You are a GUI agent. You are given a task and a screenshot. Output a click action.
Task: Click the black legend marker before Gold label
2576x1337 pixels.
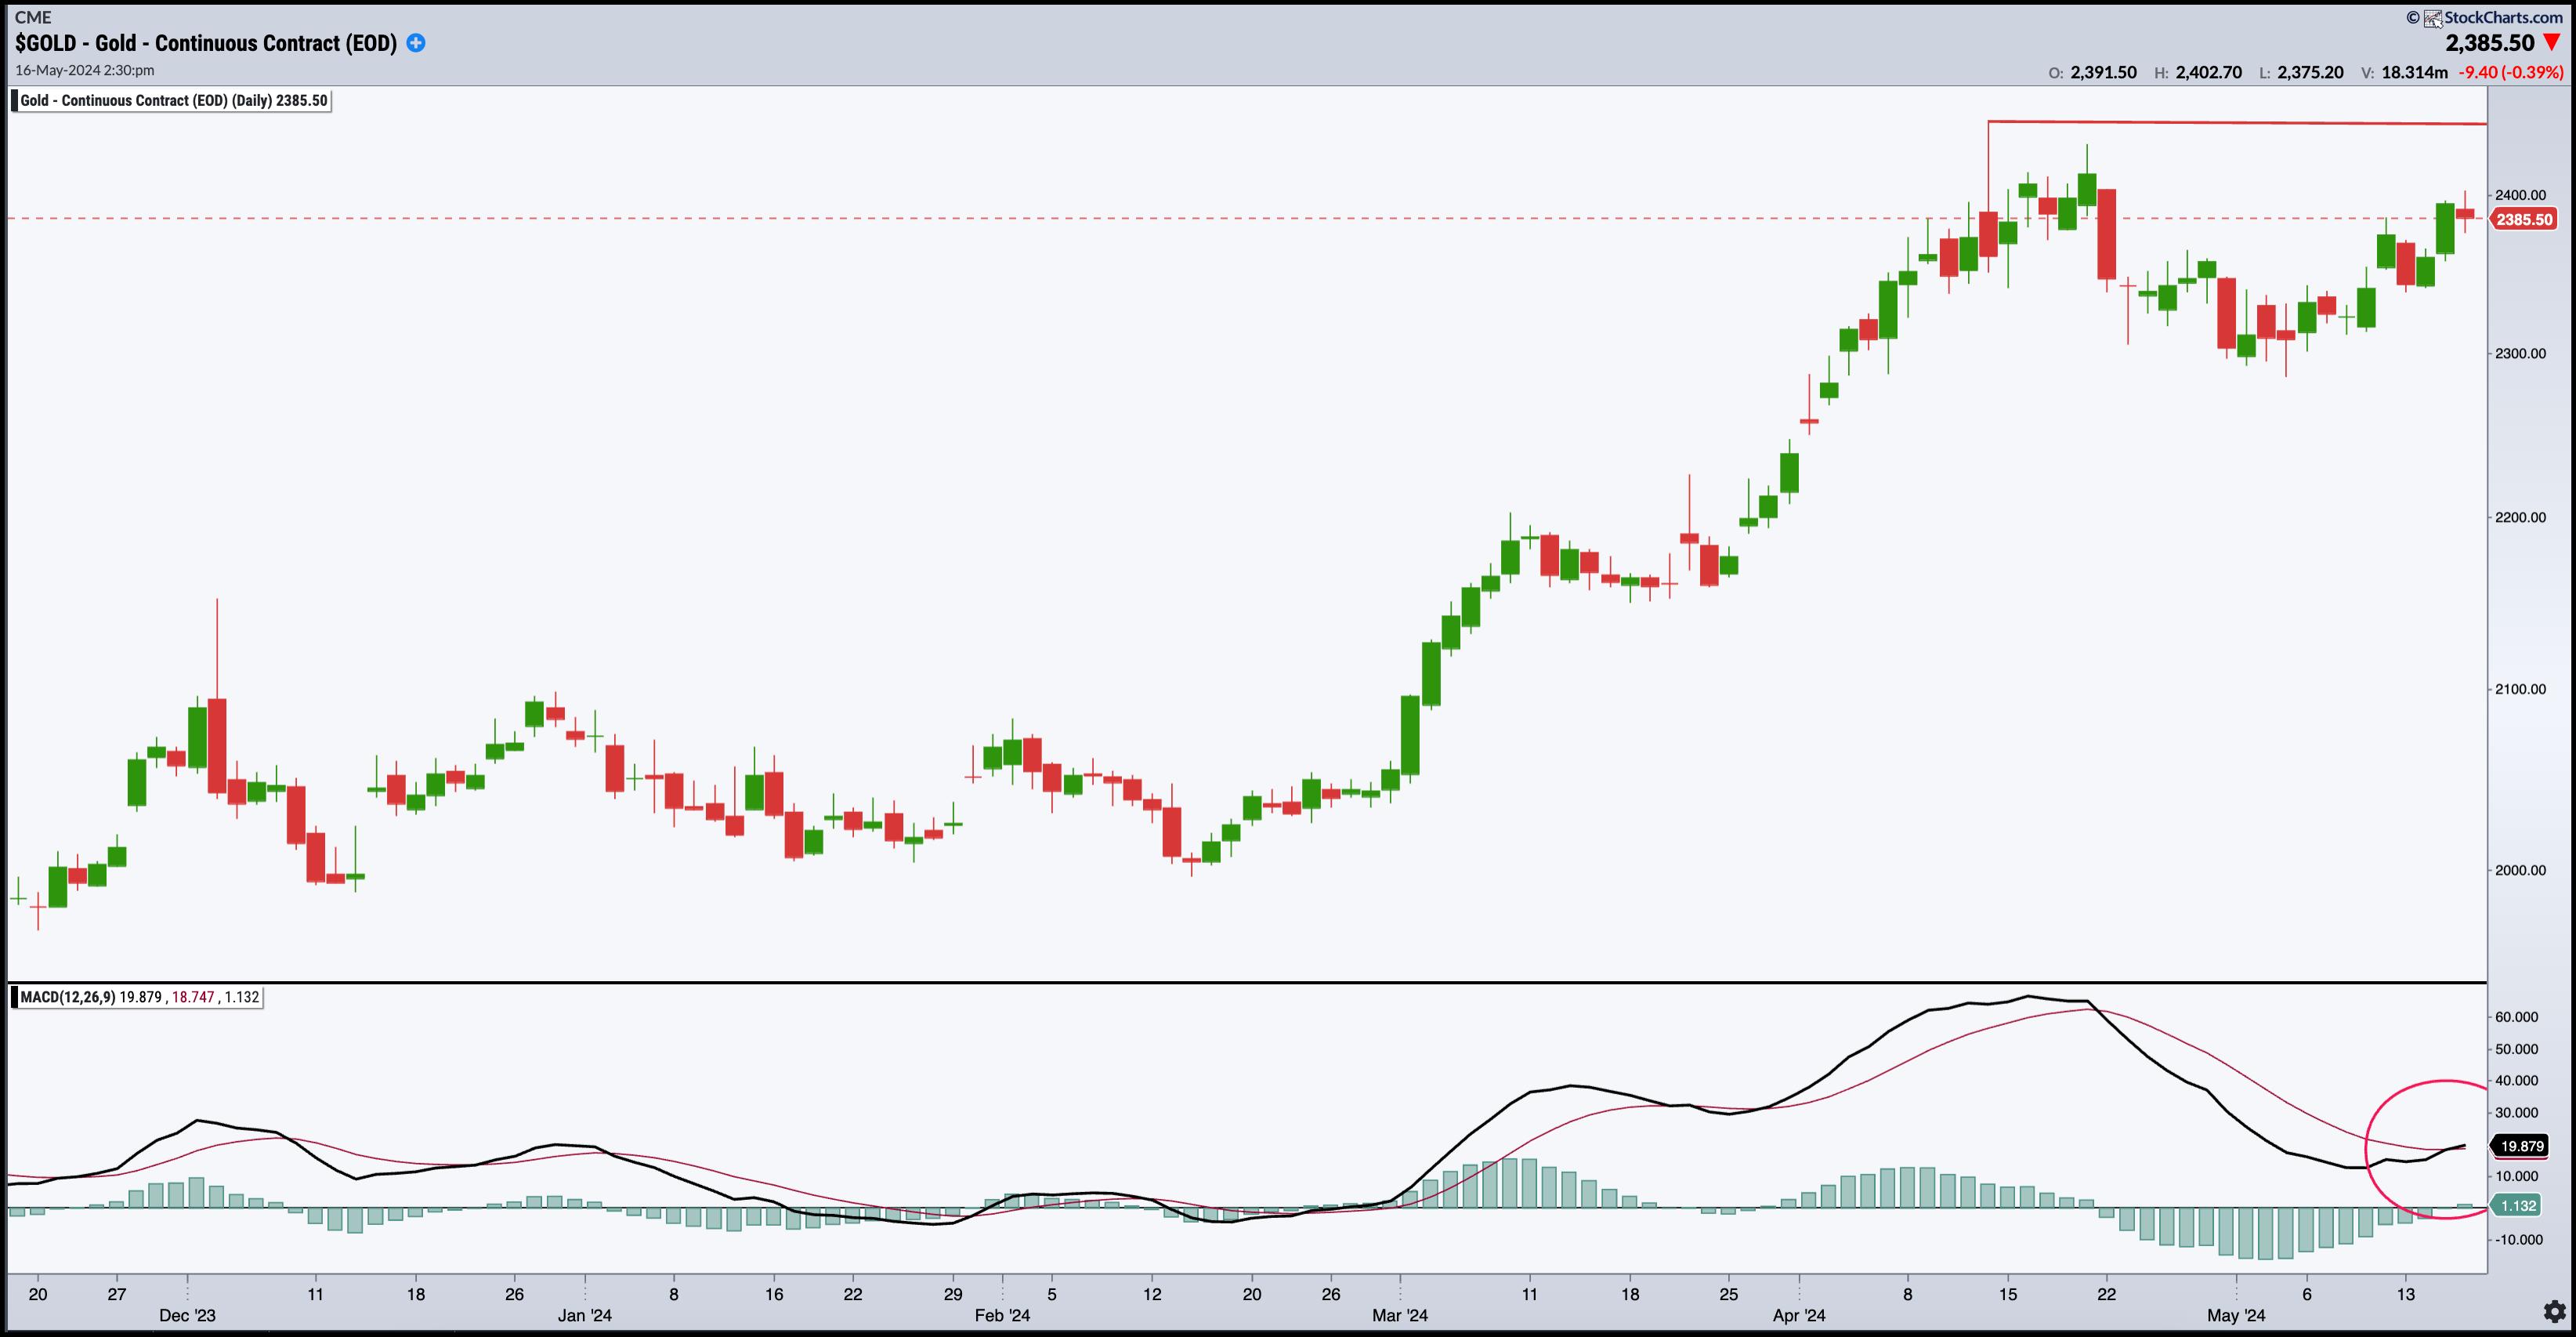15,101
